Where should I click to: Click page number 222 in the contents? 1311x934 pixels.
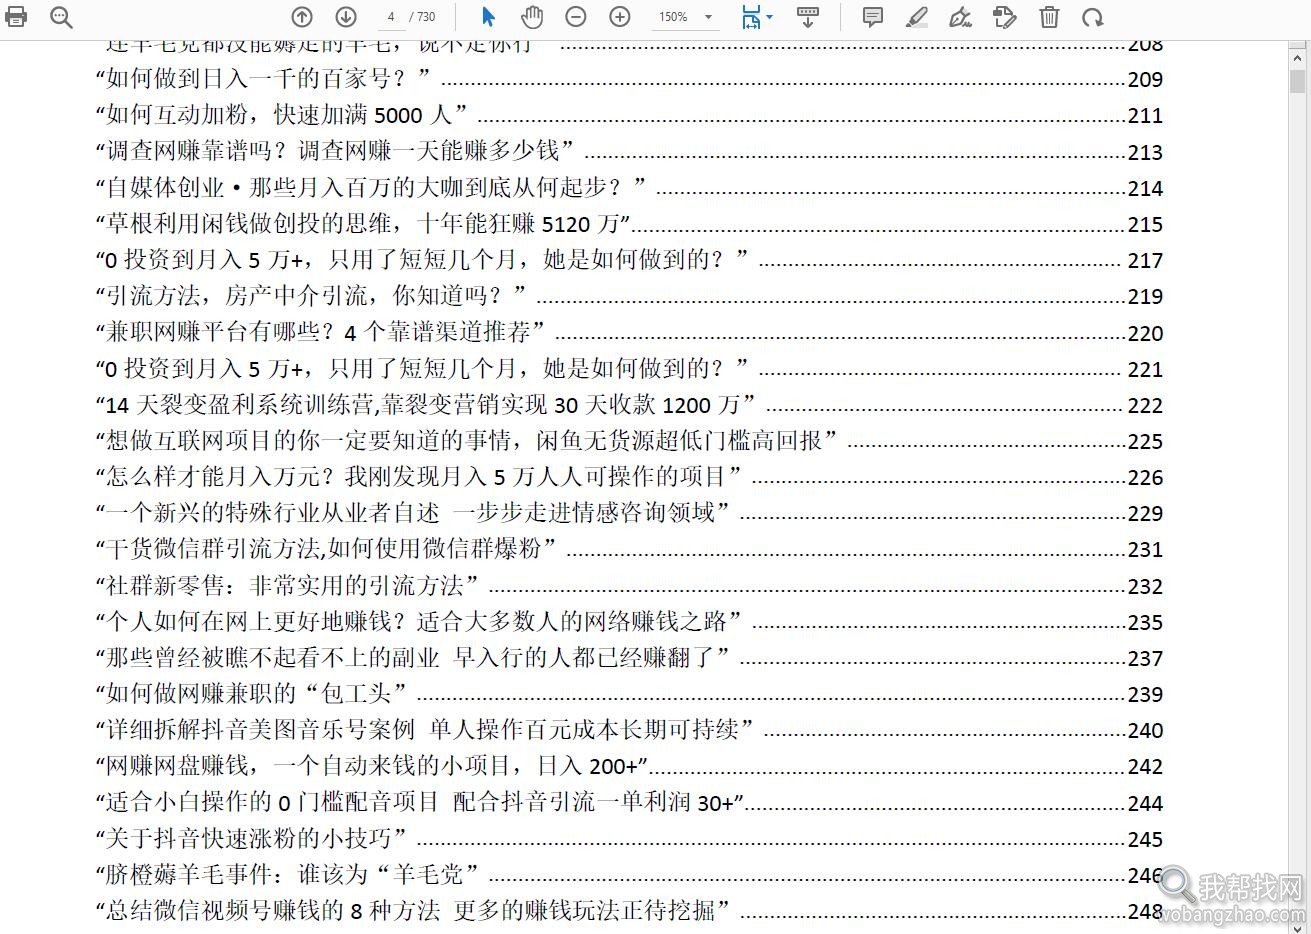[x=1145, y=405]
